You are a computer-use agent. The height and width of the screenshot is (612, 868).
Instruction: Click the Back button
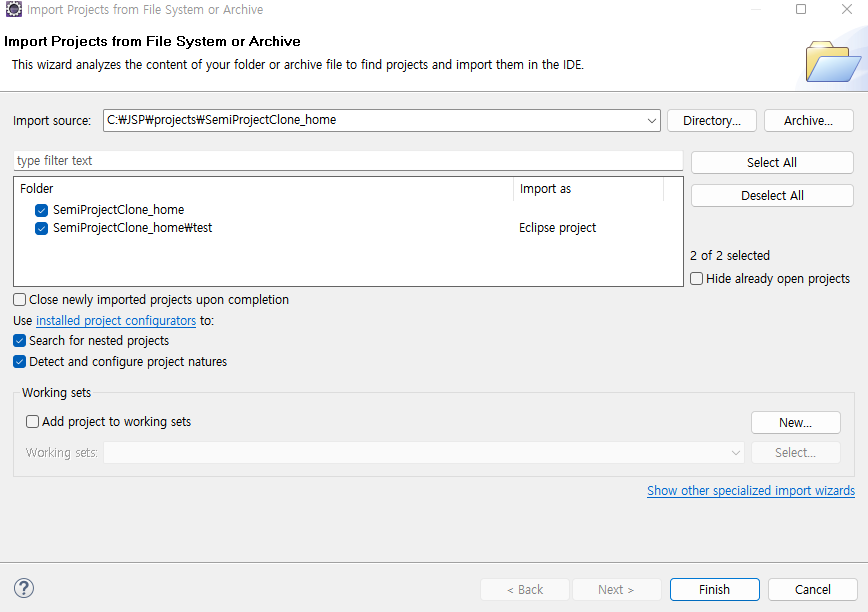point(525,590)
